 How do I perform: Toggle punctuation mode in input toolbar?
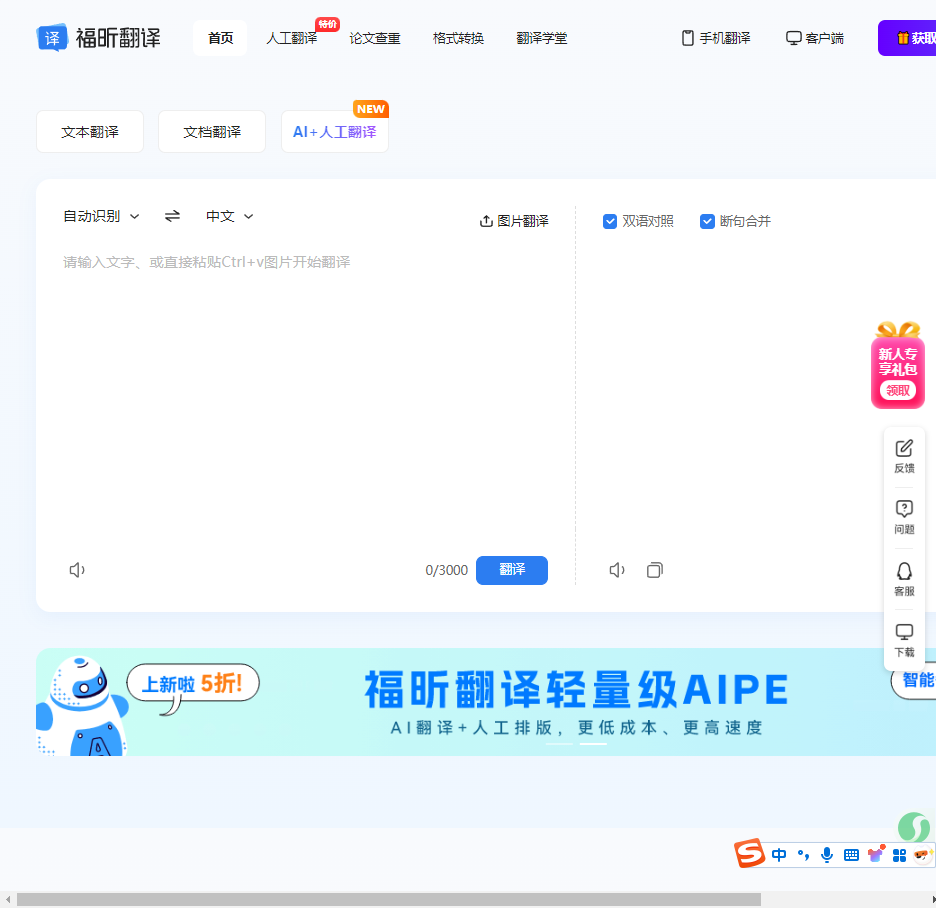point(803,855)
